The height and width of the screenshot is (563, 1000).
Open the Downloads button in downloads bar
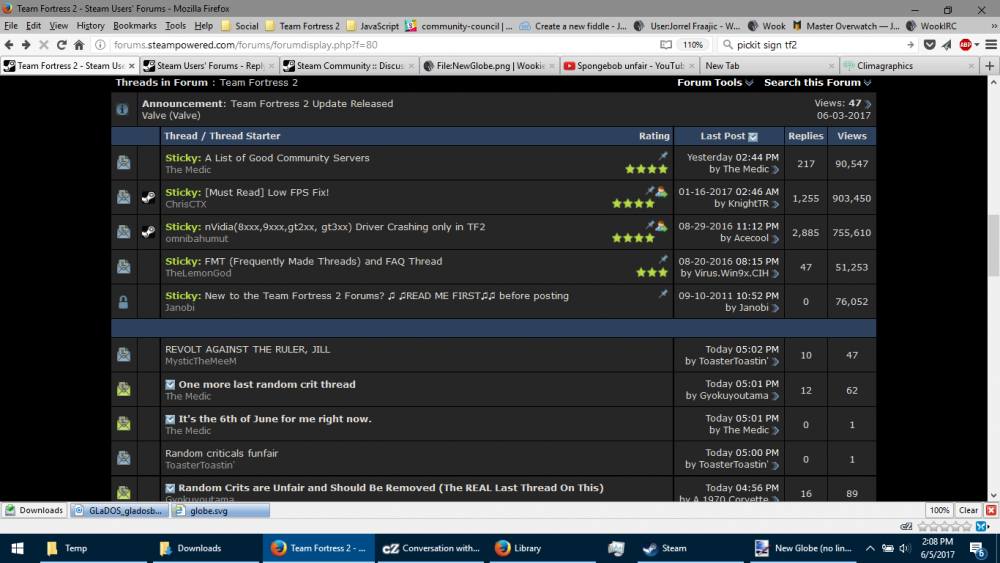pos(34,510)
